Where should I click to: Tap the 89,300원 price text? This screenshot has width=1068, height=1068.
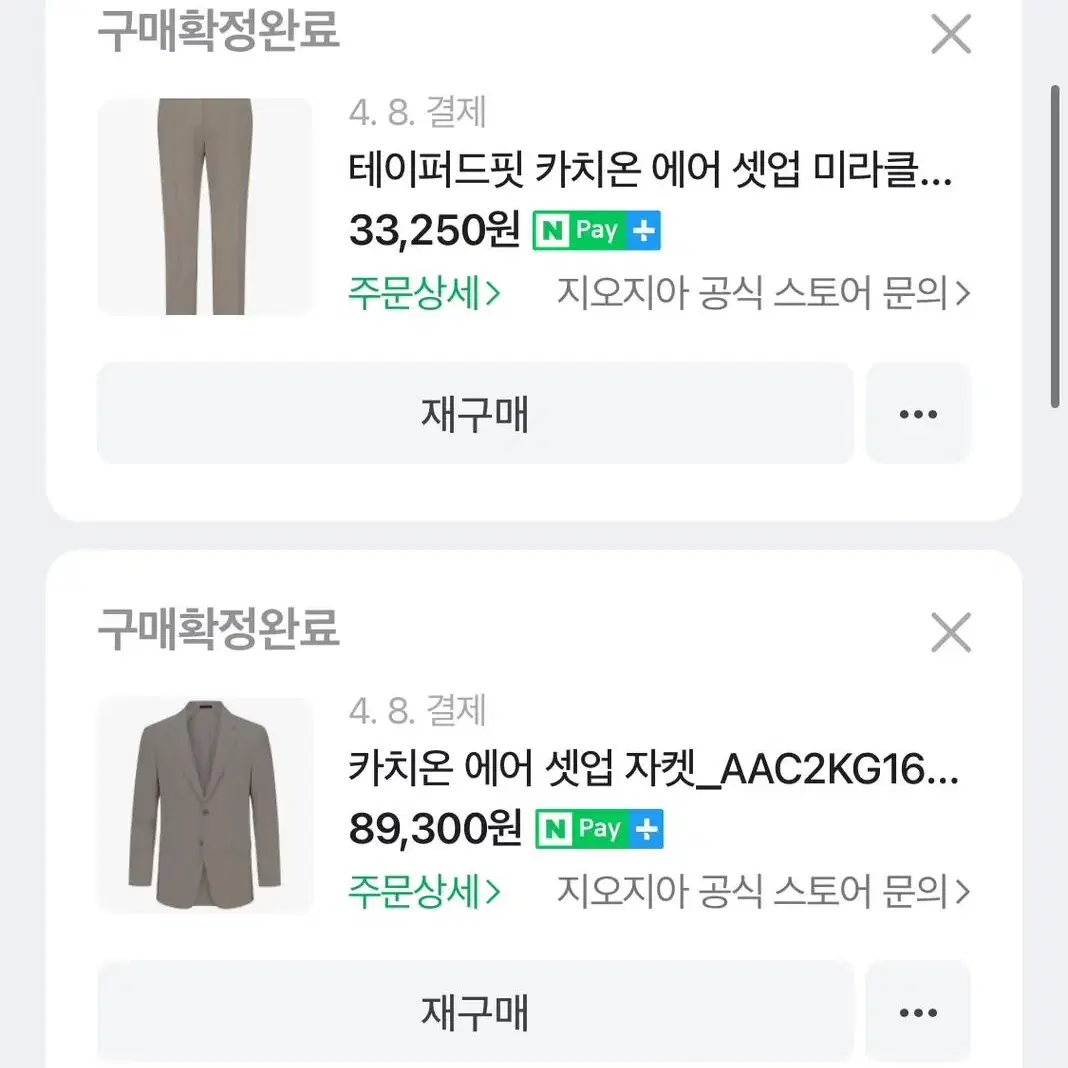click(436, 828)
